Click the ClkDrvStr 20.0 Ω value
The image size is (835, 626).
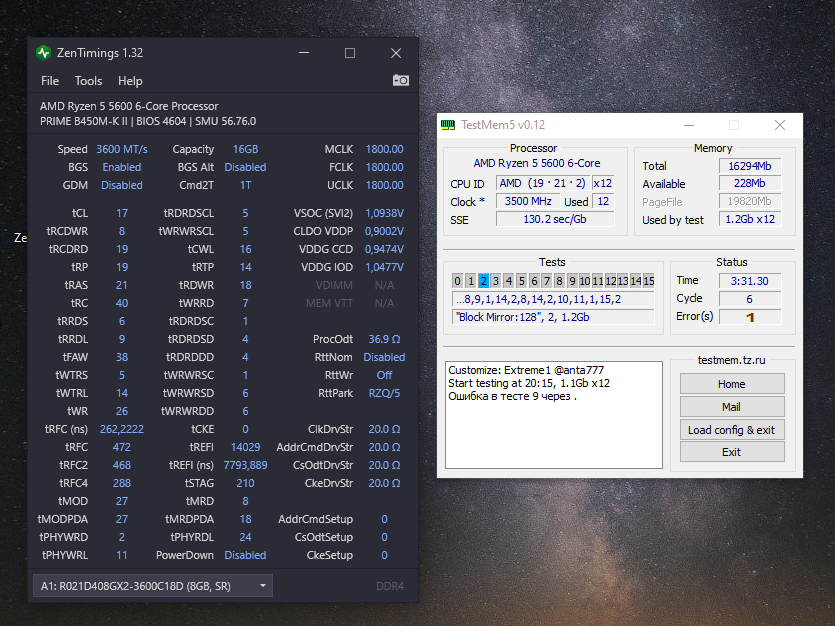pos(384,429)
